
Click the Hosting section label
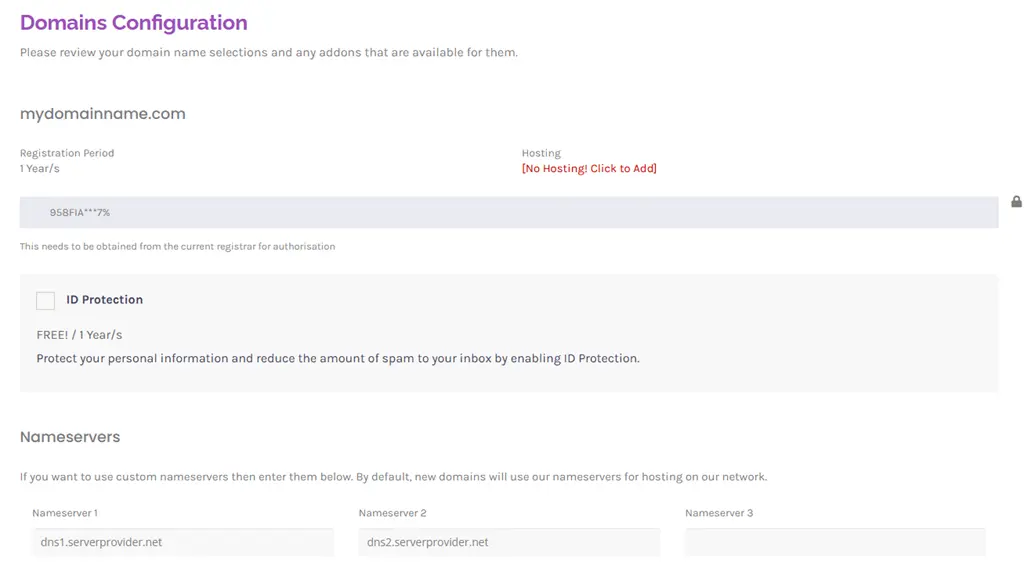click(540, 152)
